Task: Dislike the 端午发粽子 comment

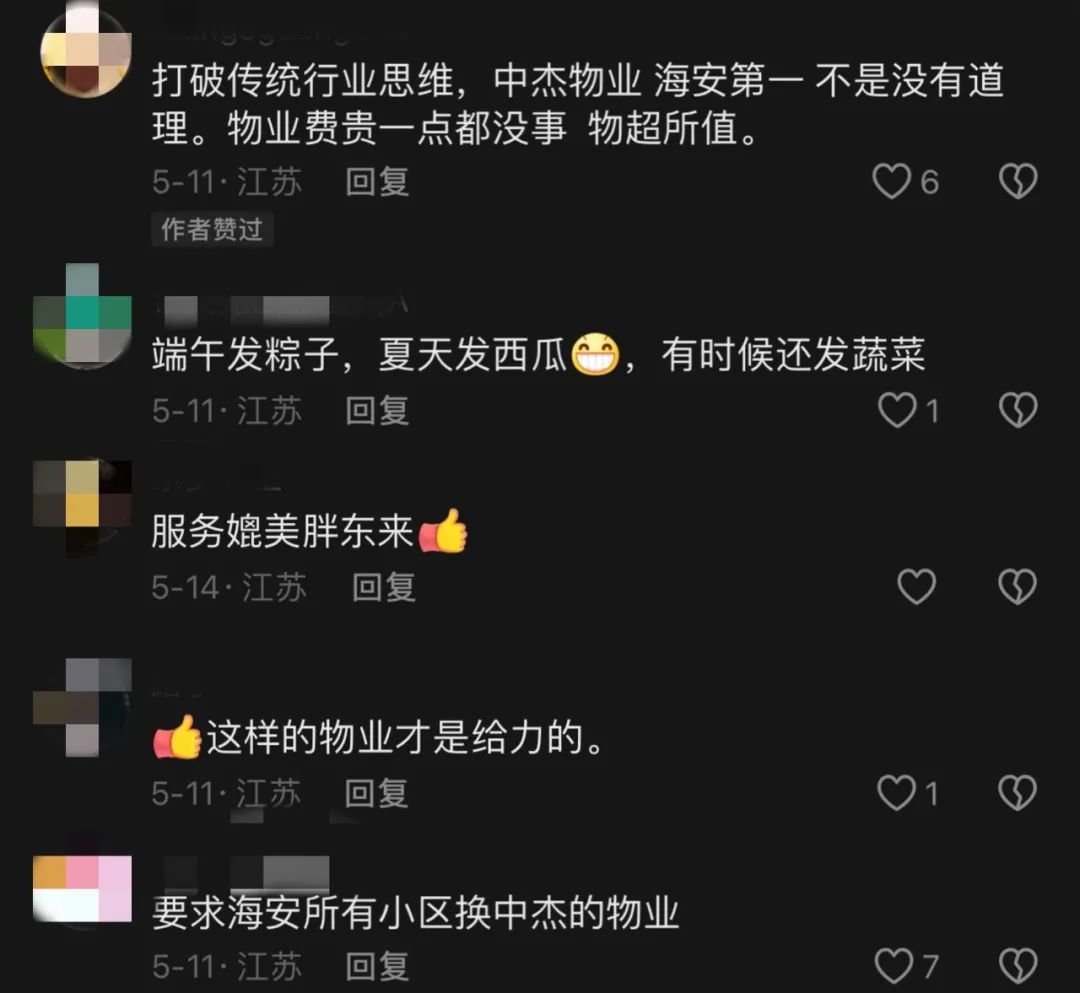Action: 1017,410
